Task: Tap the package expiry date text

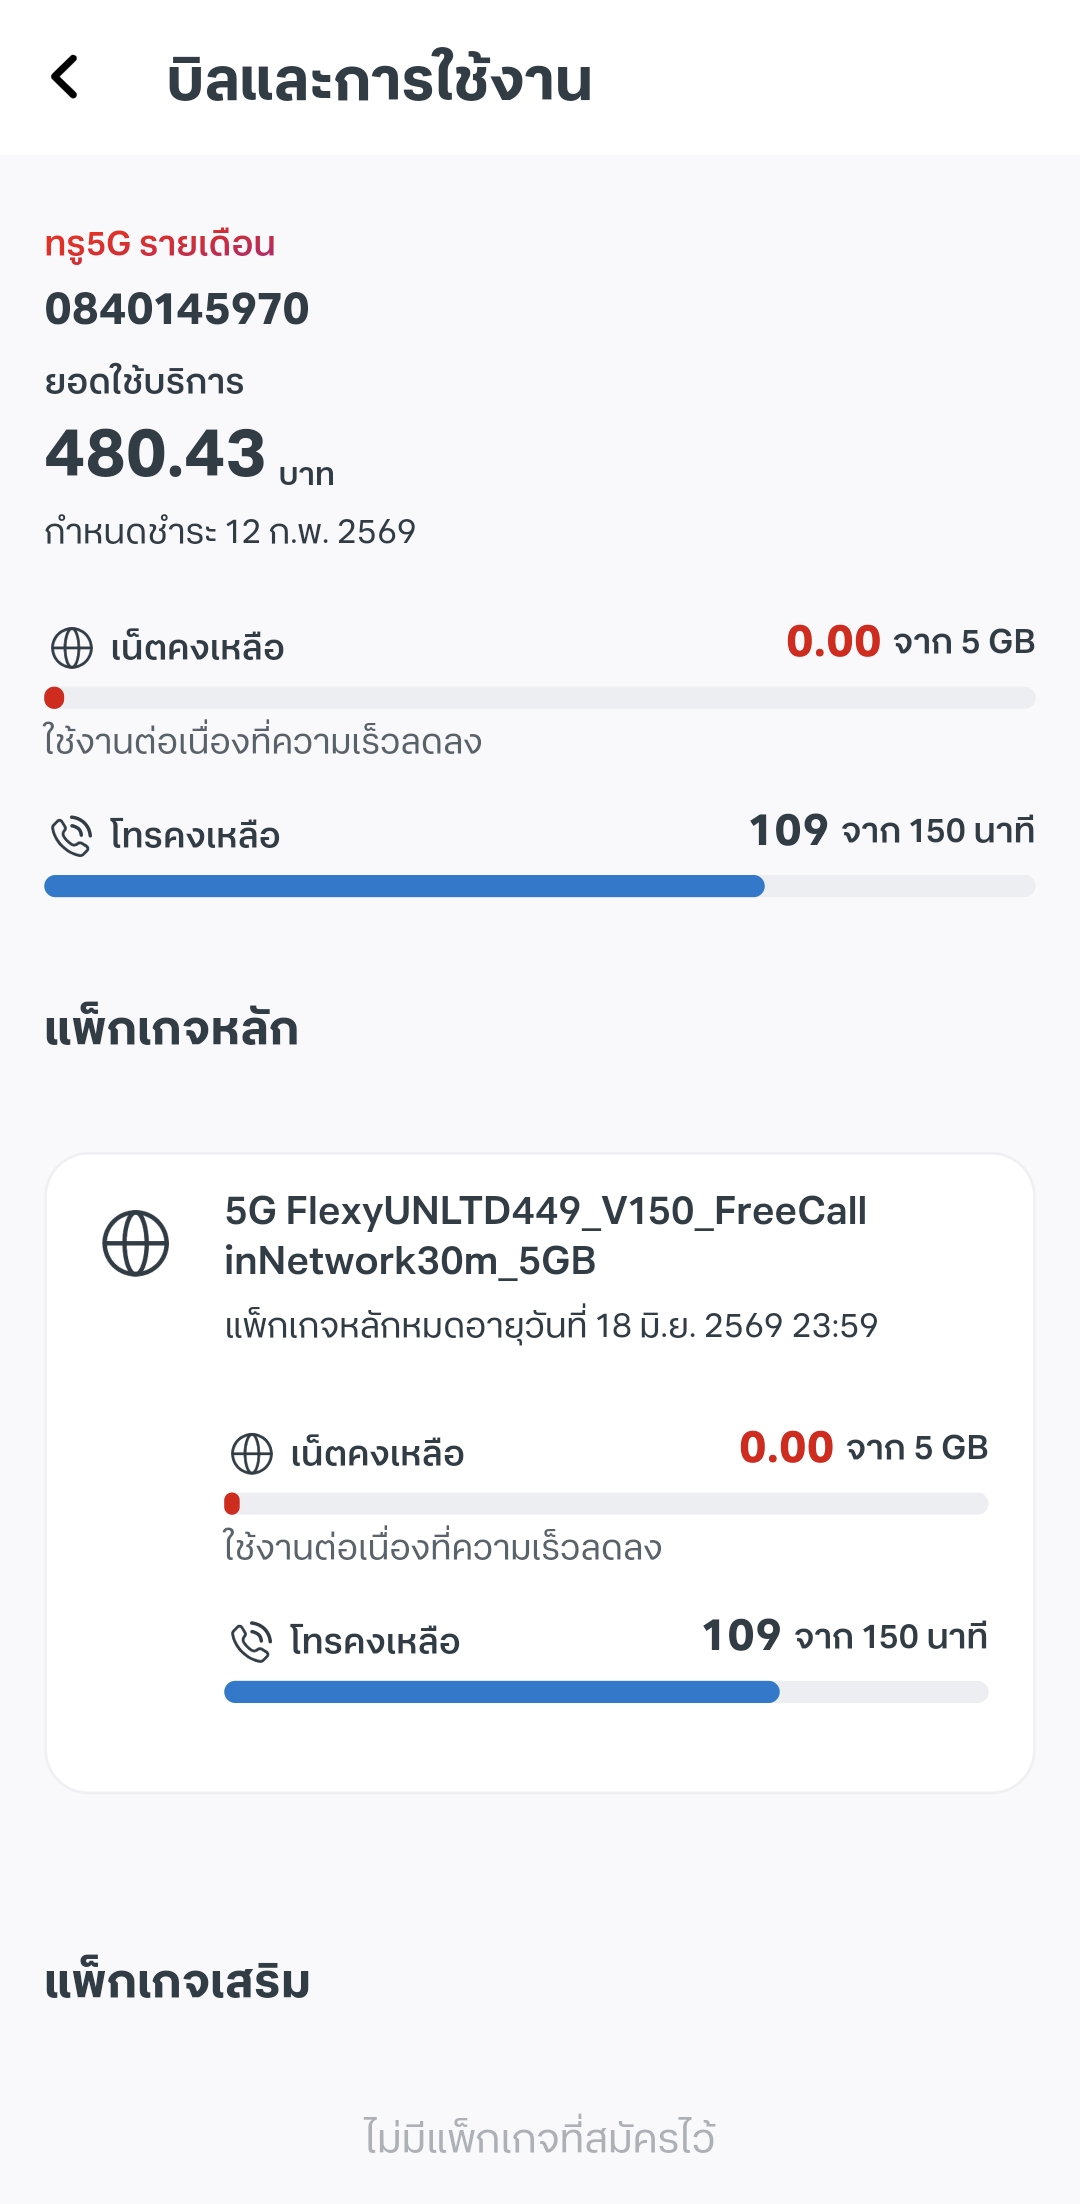Action: pos(551,1326)
